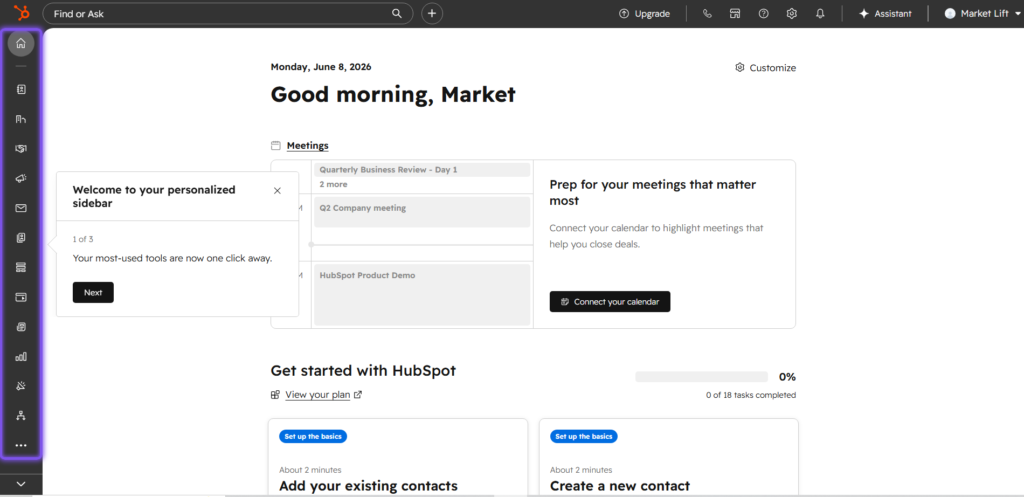Open the settings gear icon in top bar

click(x=792, y=13)
